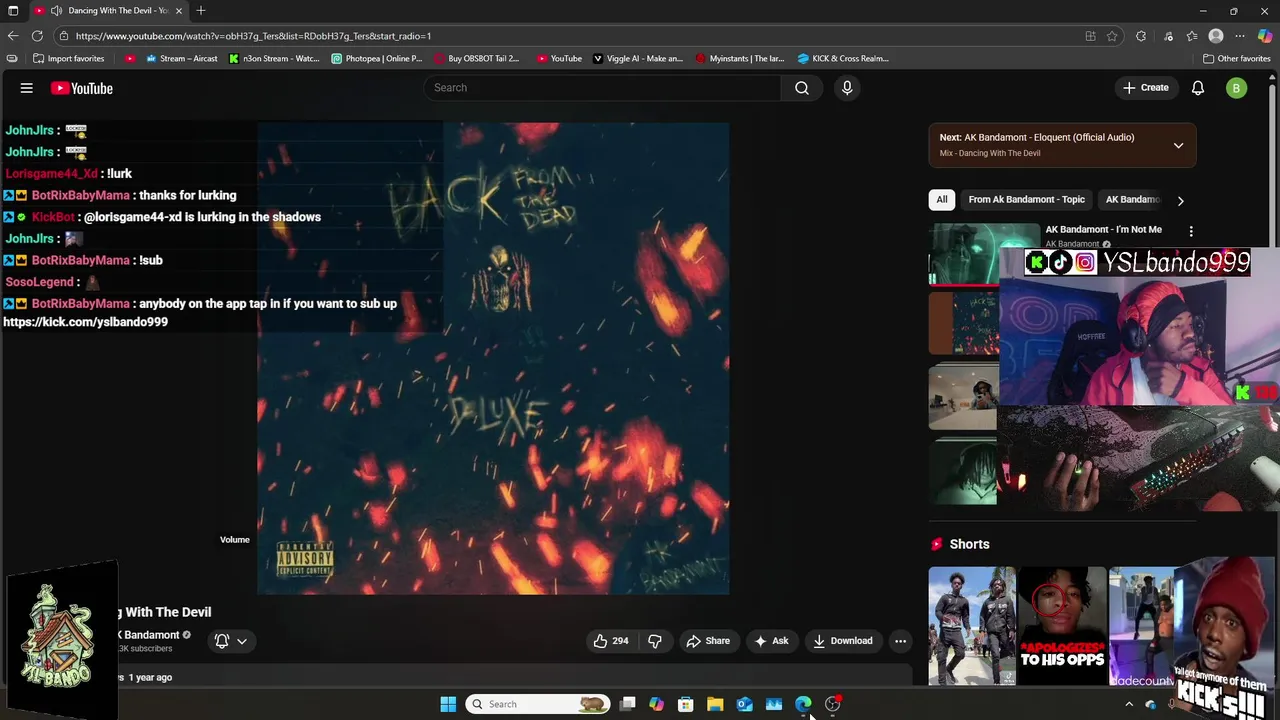
Task: Open the Buy OBSBOT Tail 2 bookmark
Action: coord(476,58)
